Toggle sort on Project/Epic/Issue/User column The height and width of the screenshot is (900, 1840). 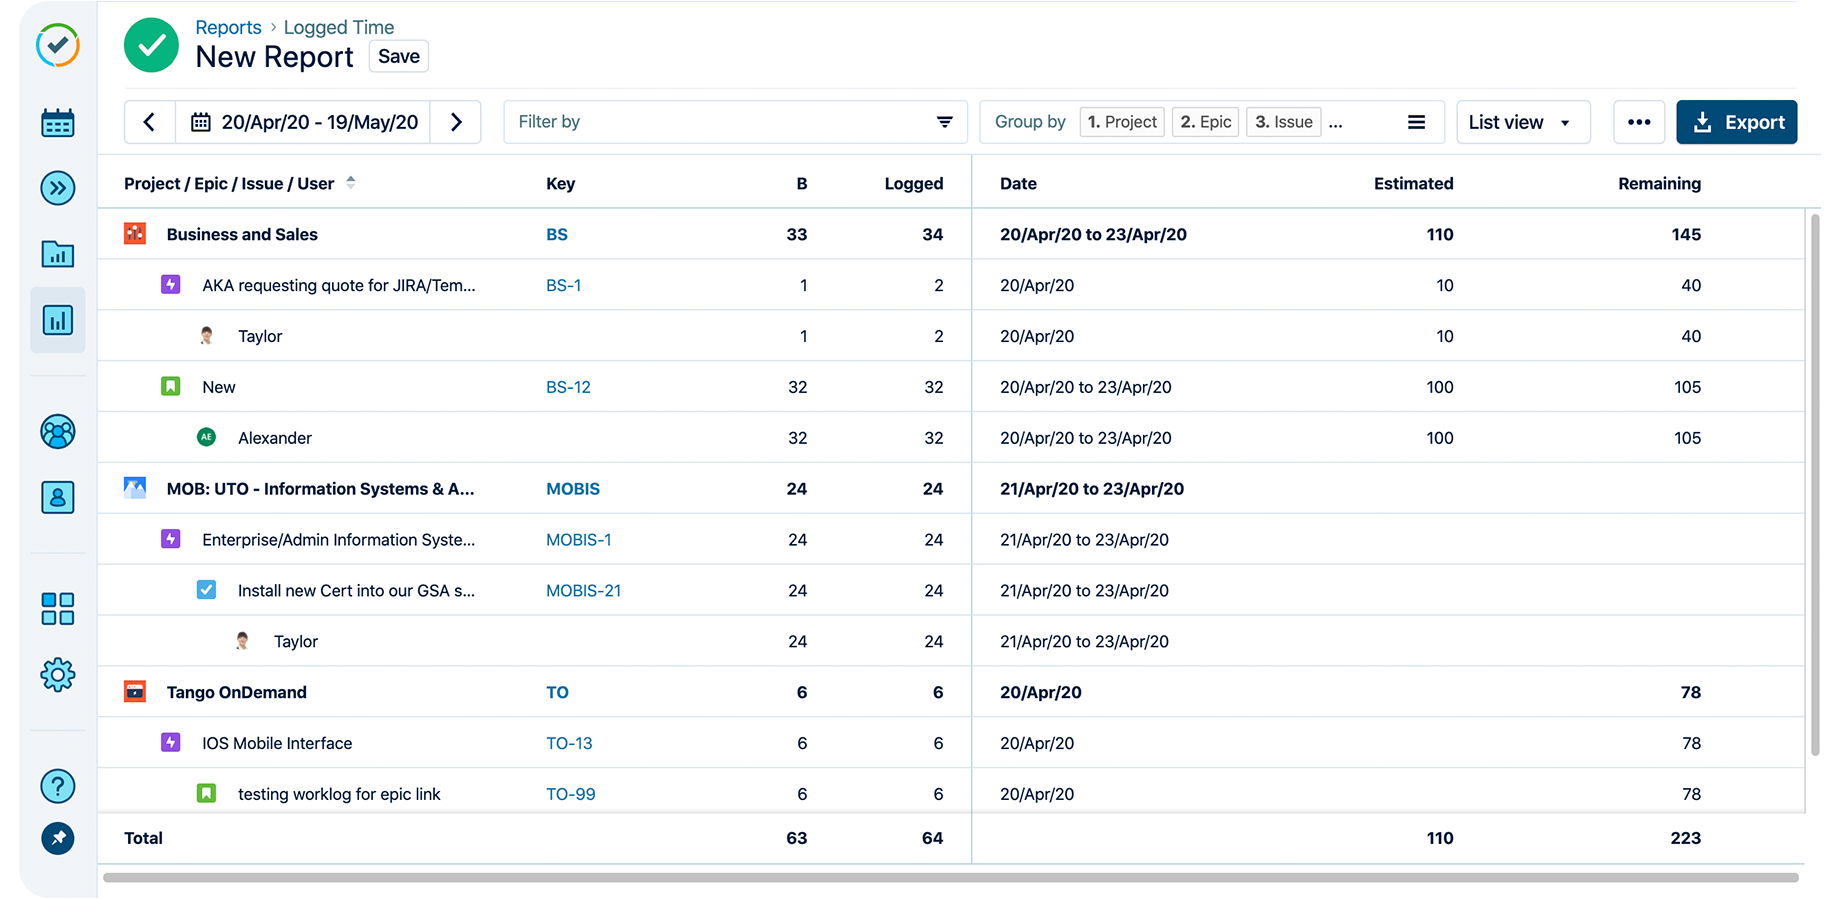[351, 183]
